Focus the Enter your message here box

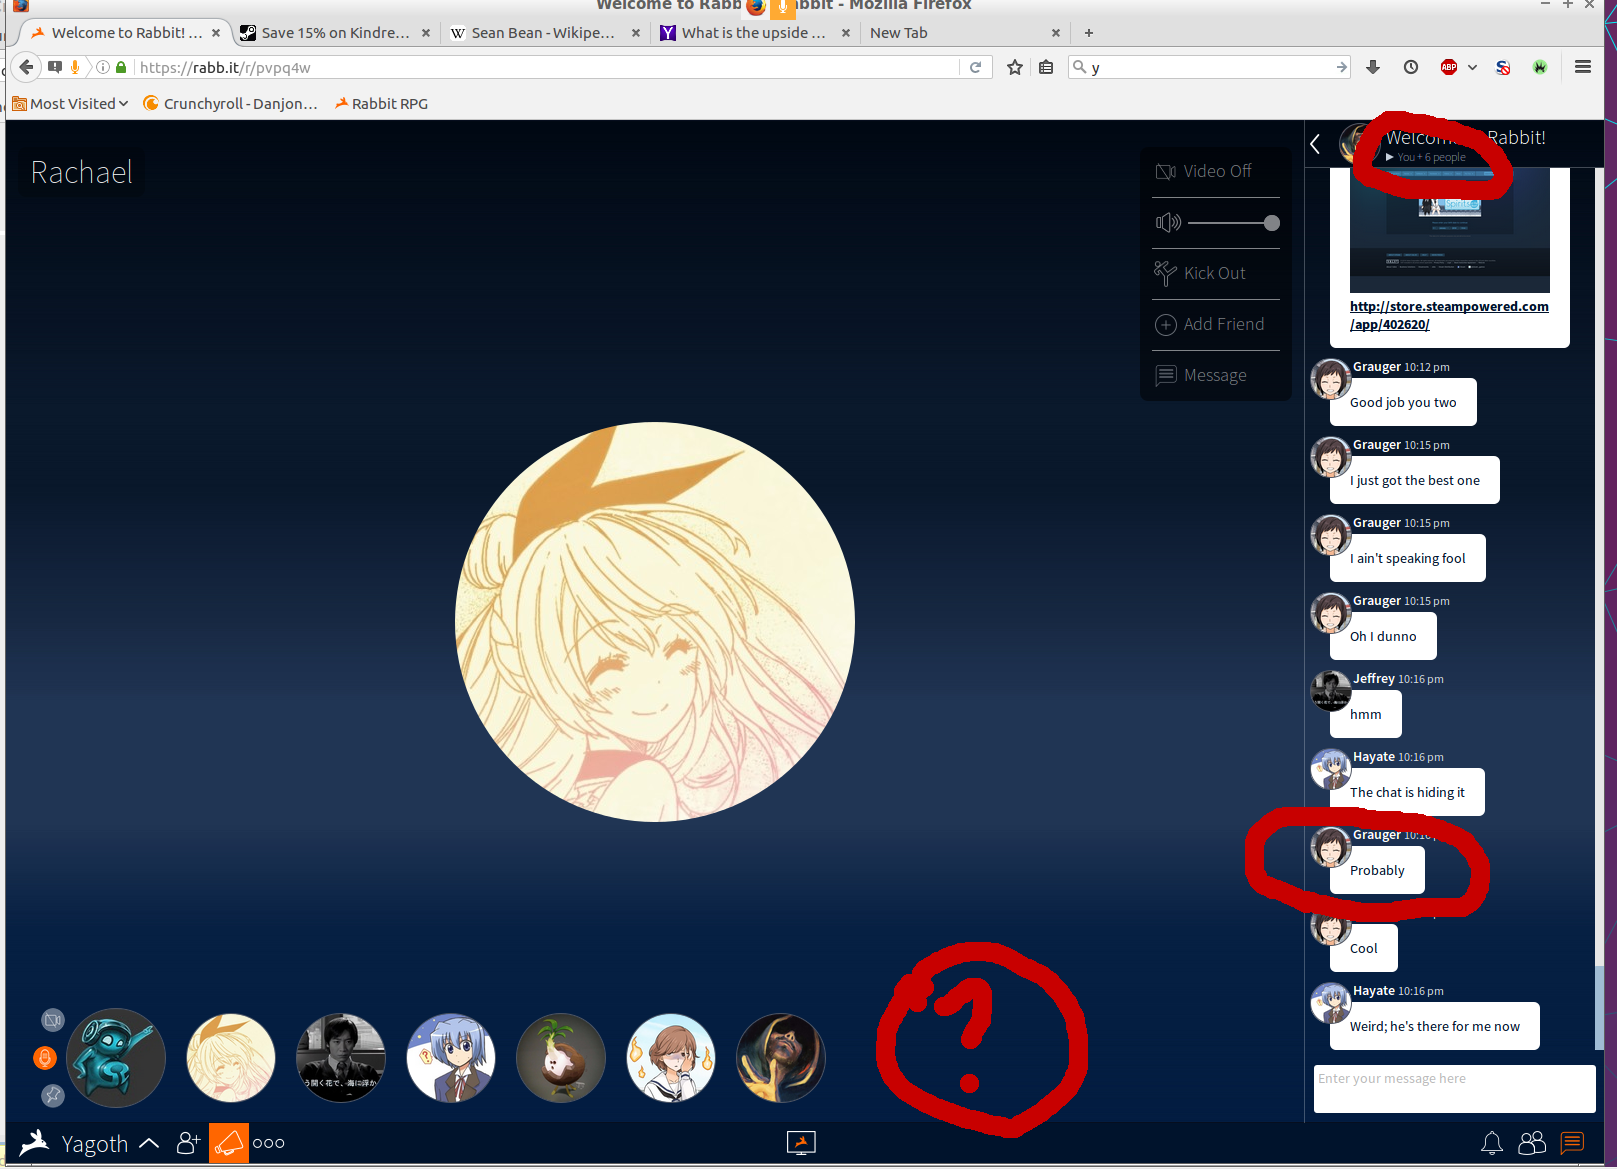point(1454,1088)
